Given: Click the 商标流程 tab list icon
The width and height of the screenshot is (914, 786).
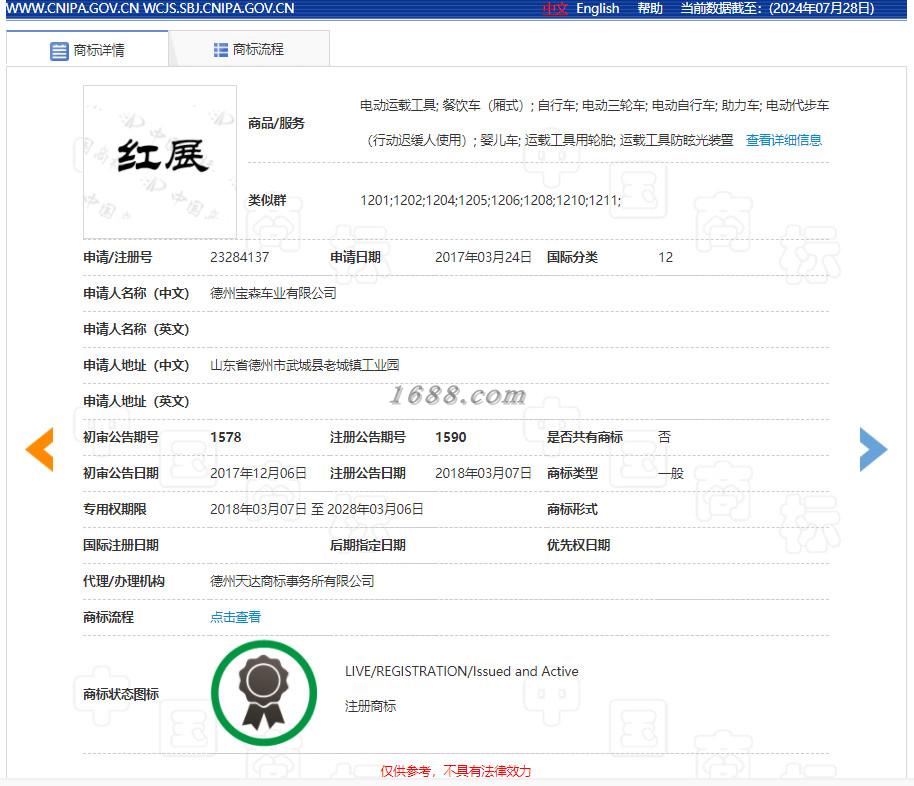Looking at the screenshot, I should [221, 50].
